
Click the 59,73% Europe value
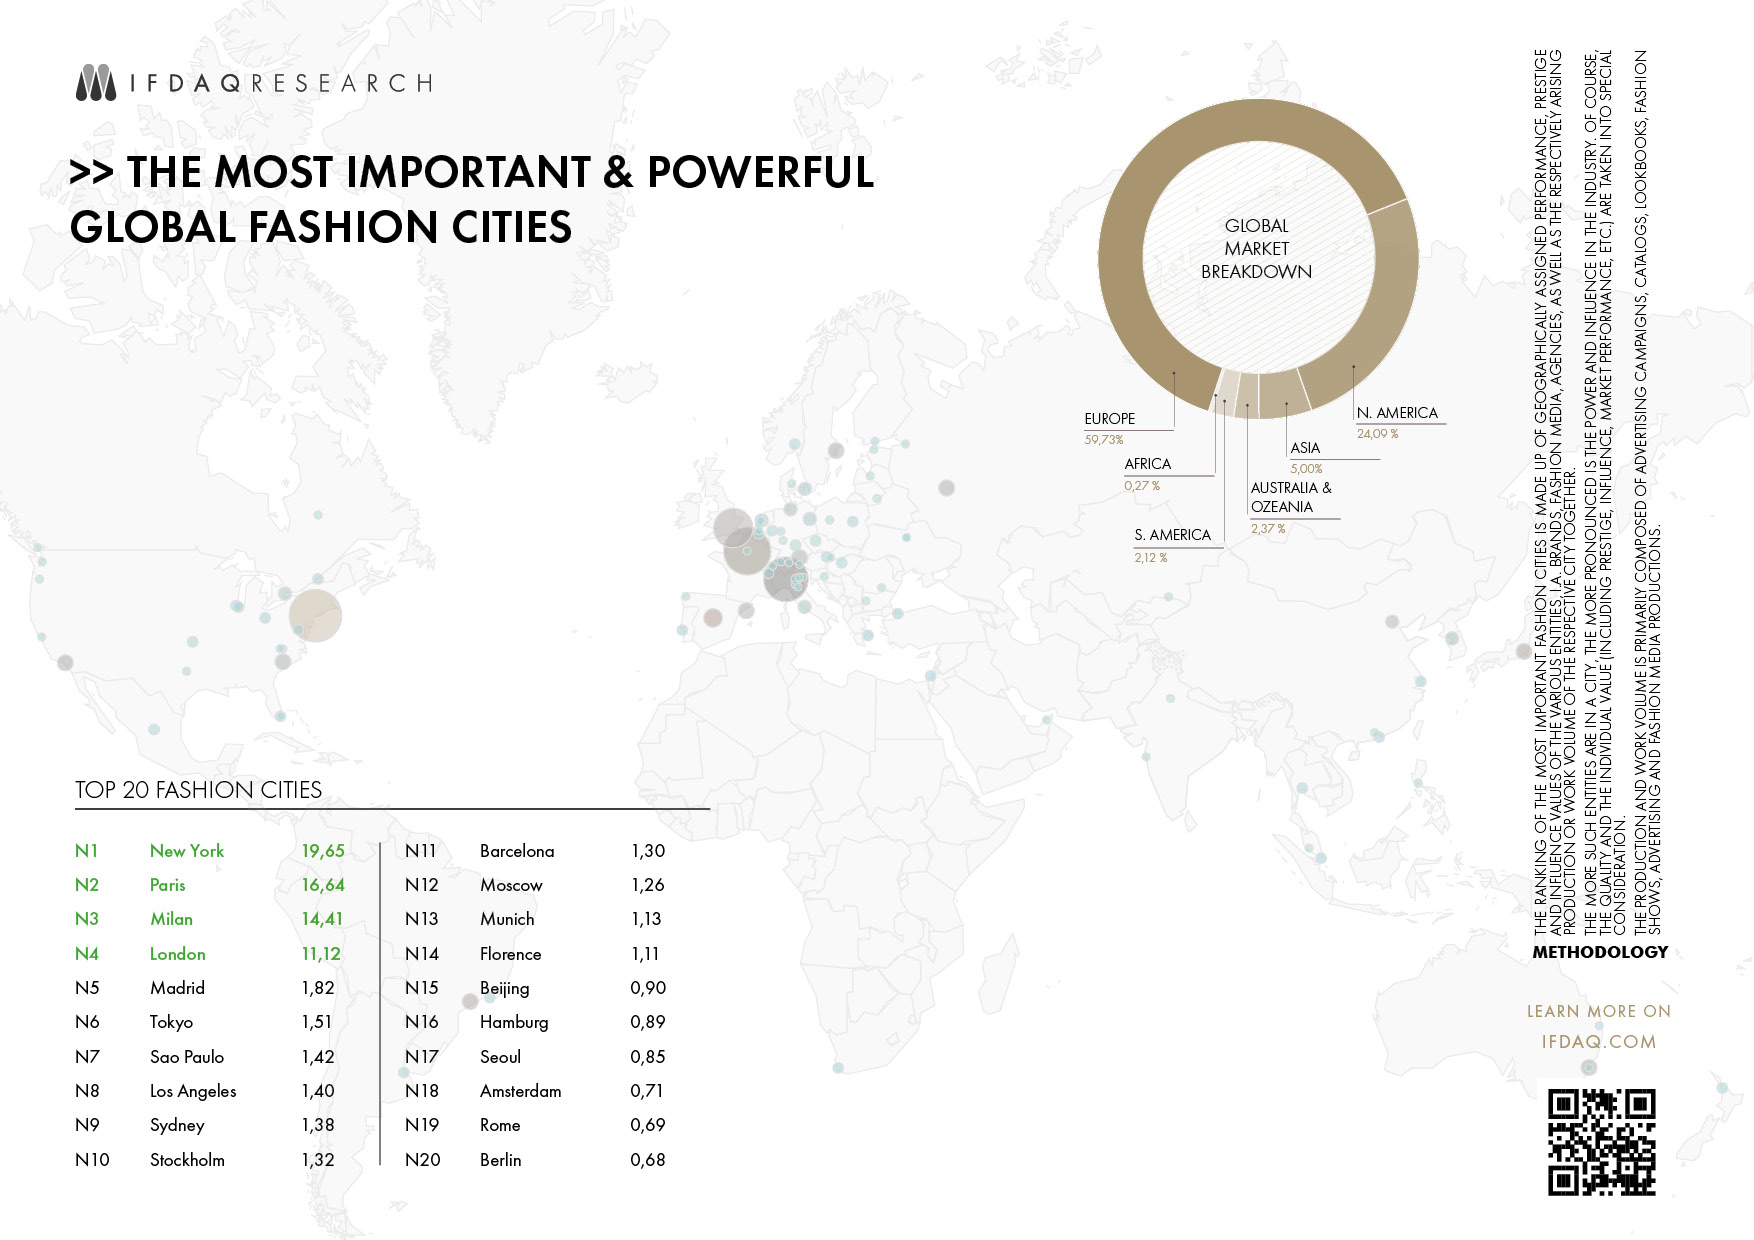(x=1104, y=440)
